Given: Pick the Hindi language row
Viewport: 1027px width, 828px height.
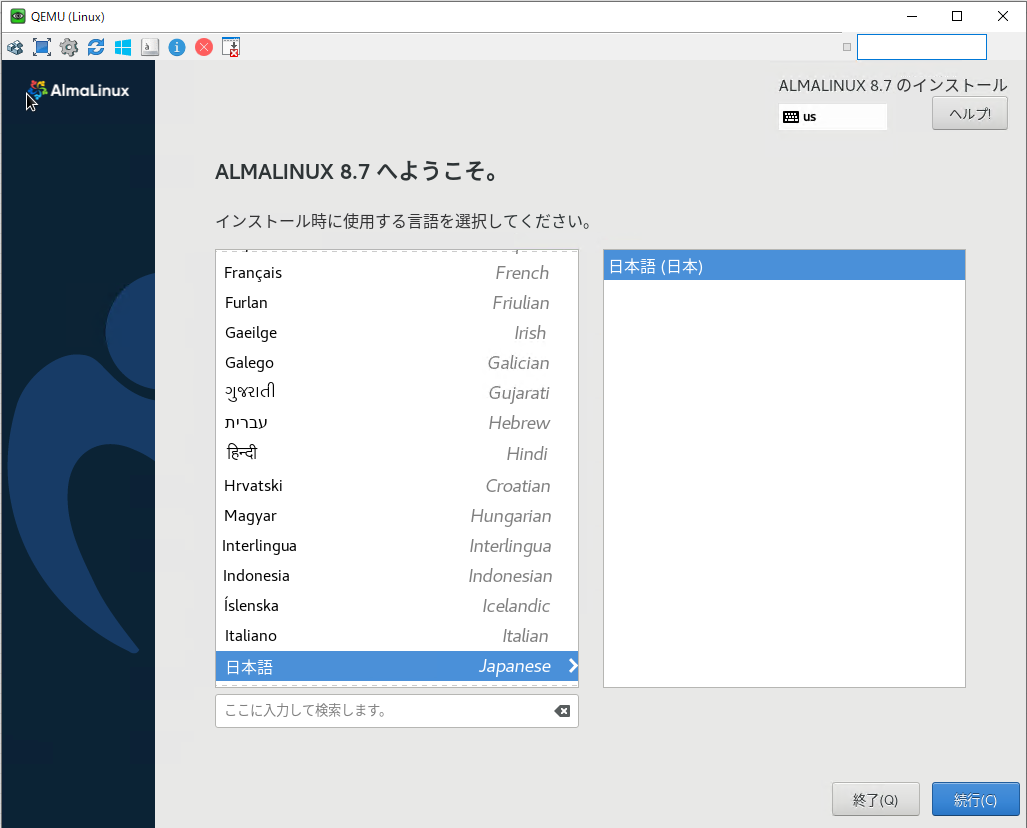Looking at the screenshot, I should coord(397,453).
